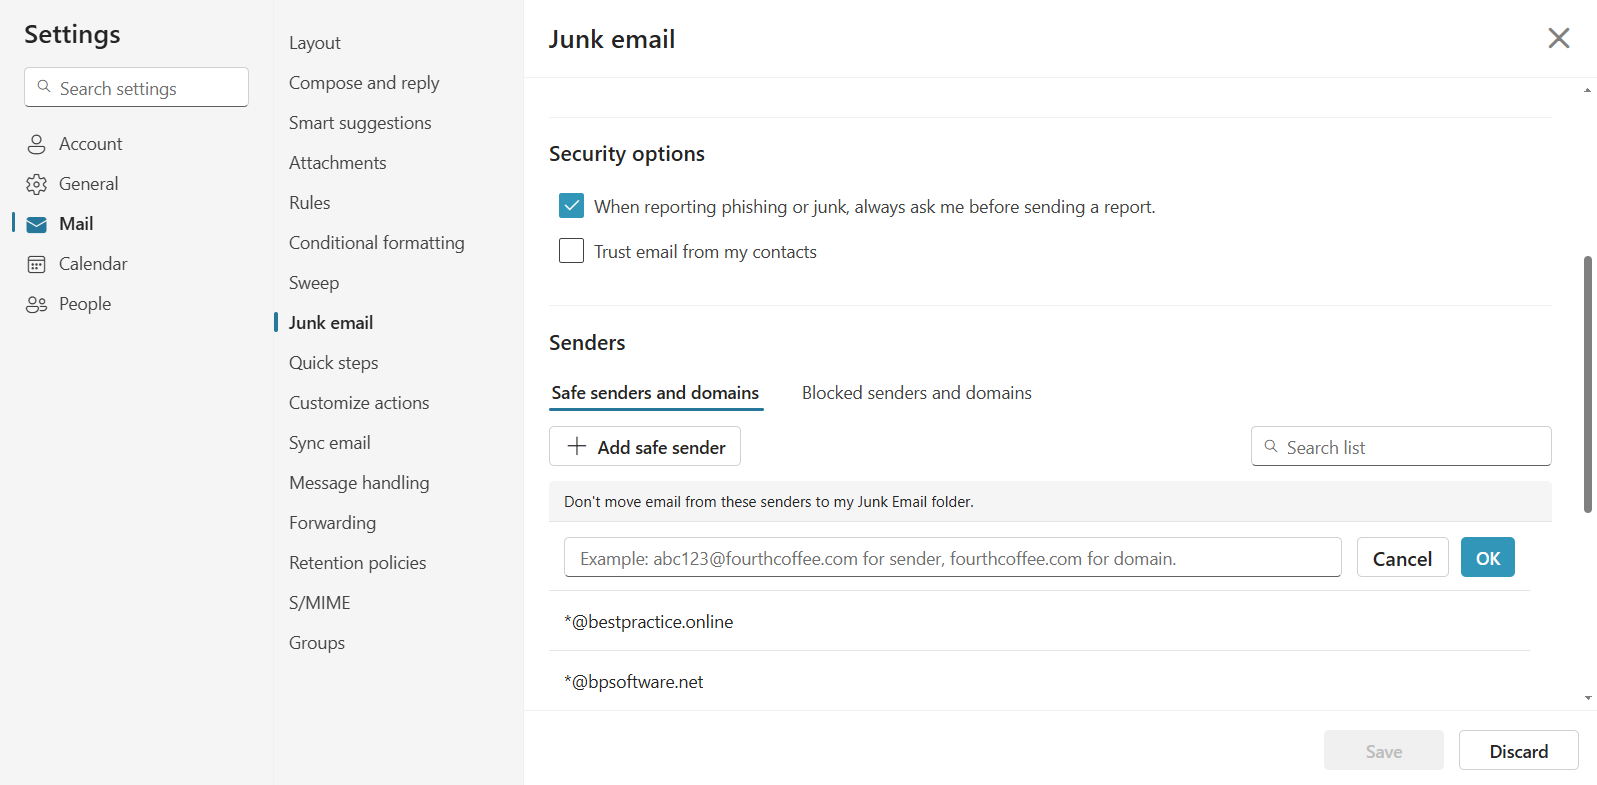Click the Search settings field
This screenshot has width=1597, height=785.
click(136, 87)
